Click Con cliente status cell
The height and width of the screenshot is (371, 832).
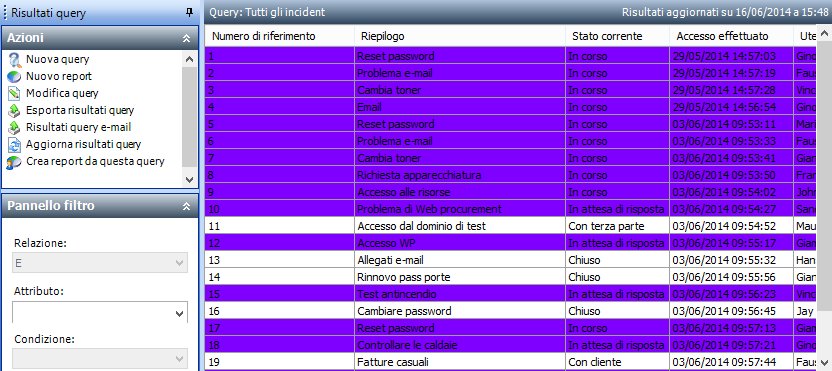pos(618,362)
